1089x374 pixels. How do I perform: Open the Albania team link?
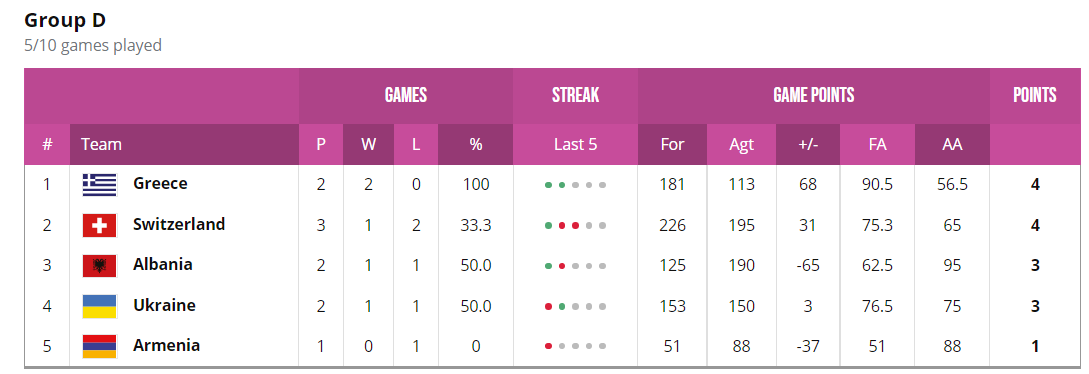coord(163,264)
